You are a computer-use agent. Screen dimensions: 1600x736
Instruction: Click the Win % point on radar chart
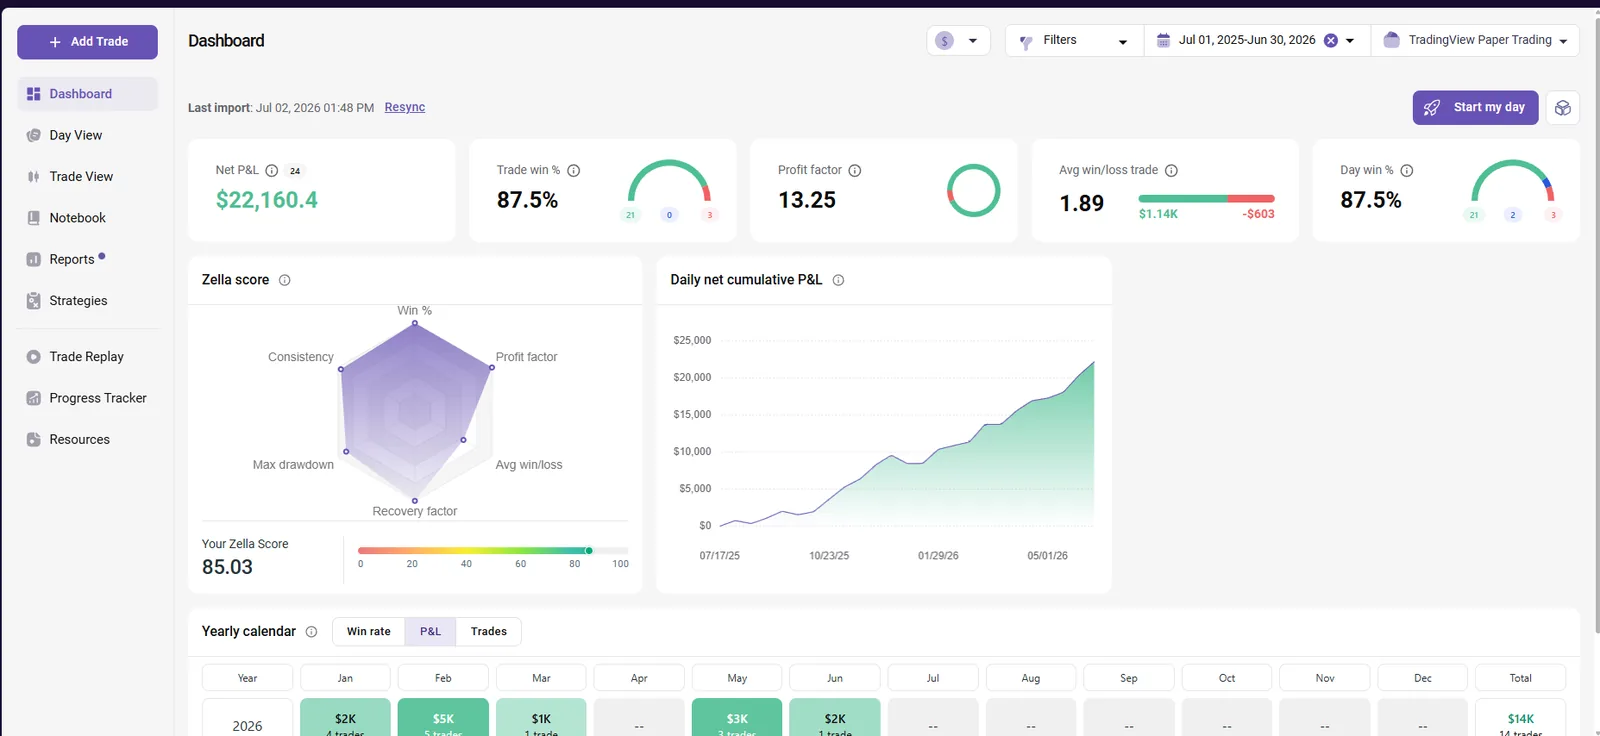click(415, 323)
